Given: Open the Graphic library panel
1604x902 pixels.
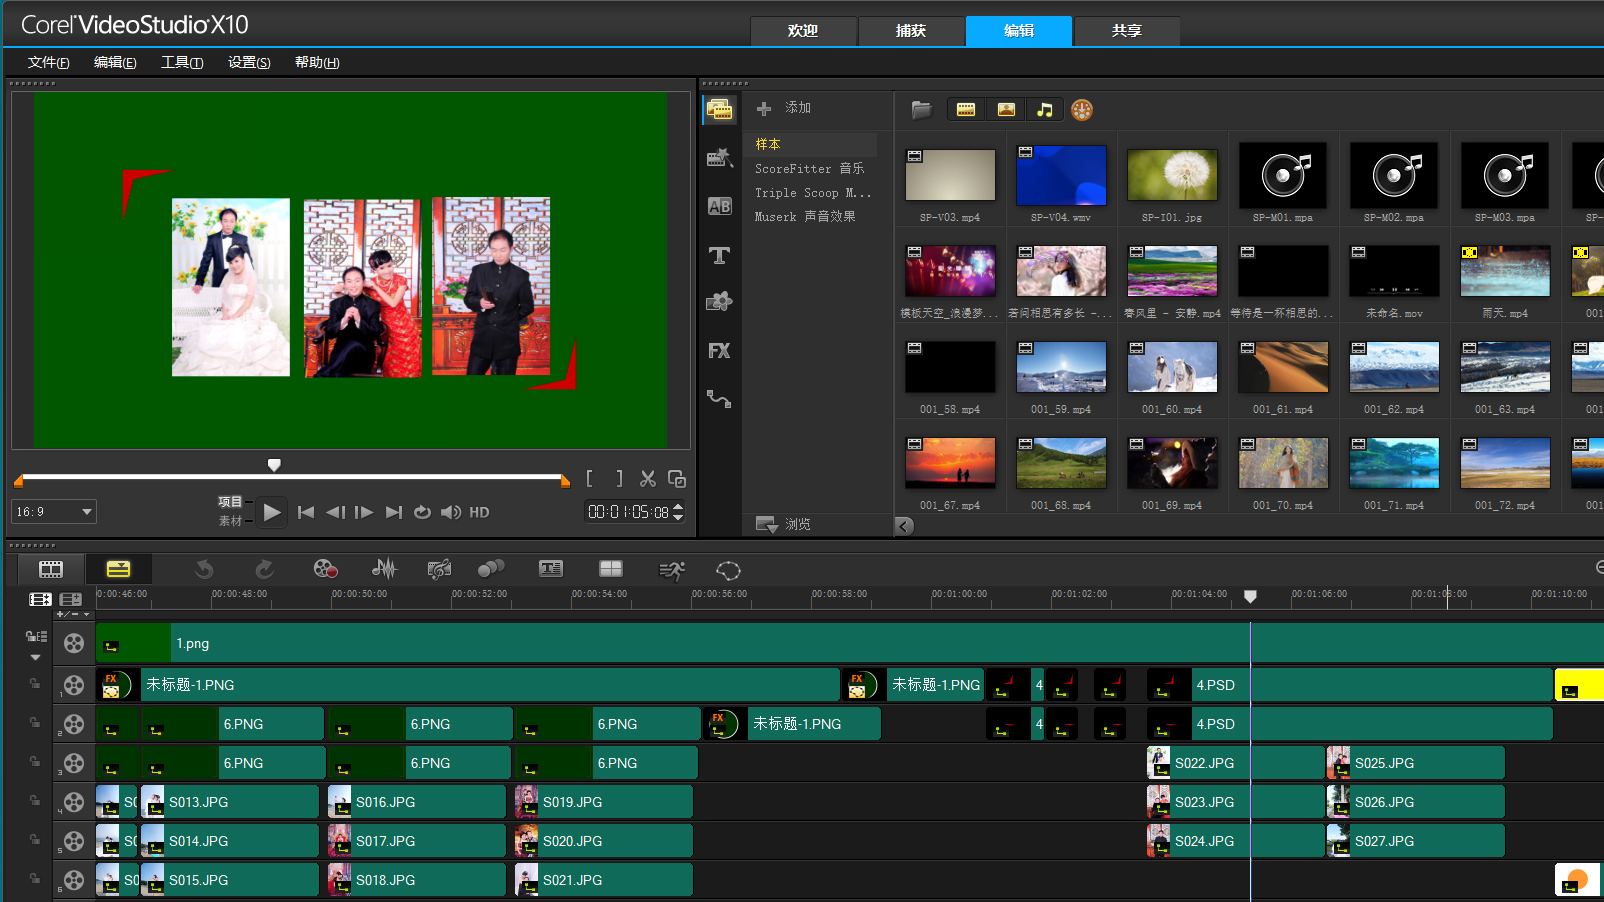Looking at the screenshot, I should click(x=719, y=302).
